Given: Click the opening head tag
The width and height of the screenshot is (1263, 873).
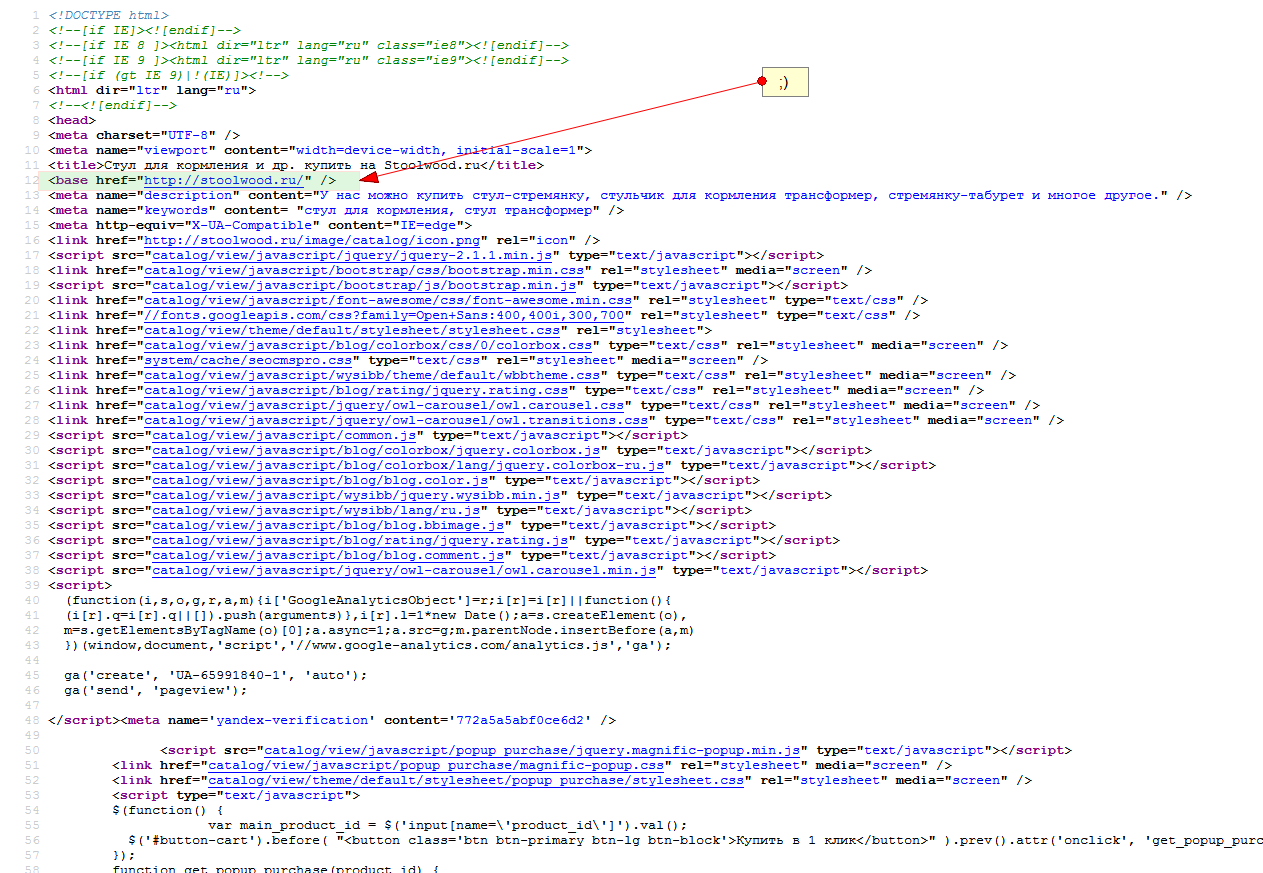Looking at the screenshot, I should (x=72, y=120).
